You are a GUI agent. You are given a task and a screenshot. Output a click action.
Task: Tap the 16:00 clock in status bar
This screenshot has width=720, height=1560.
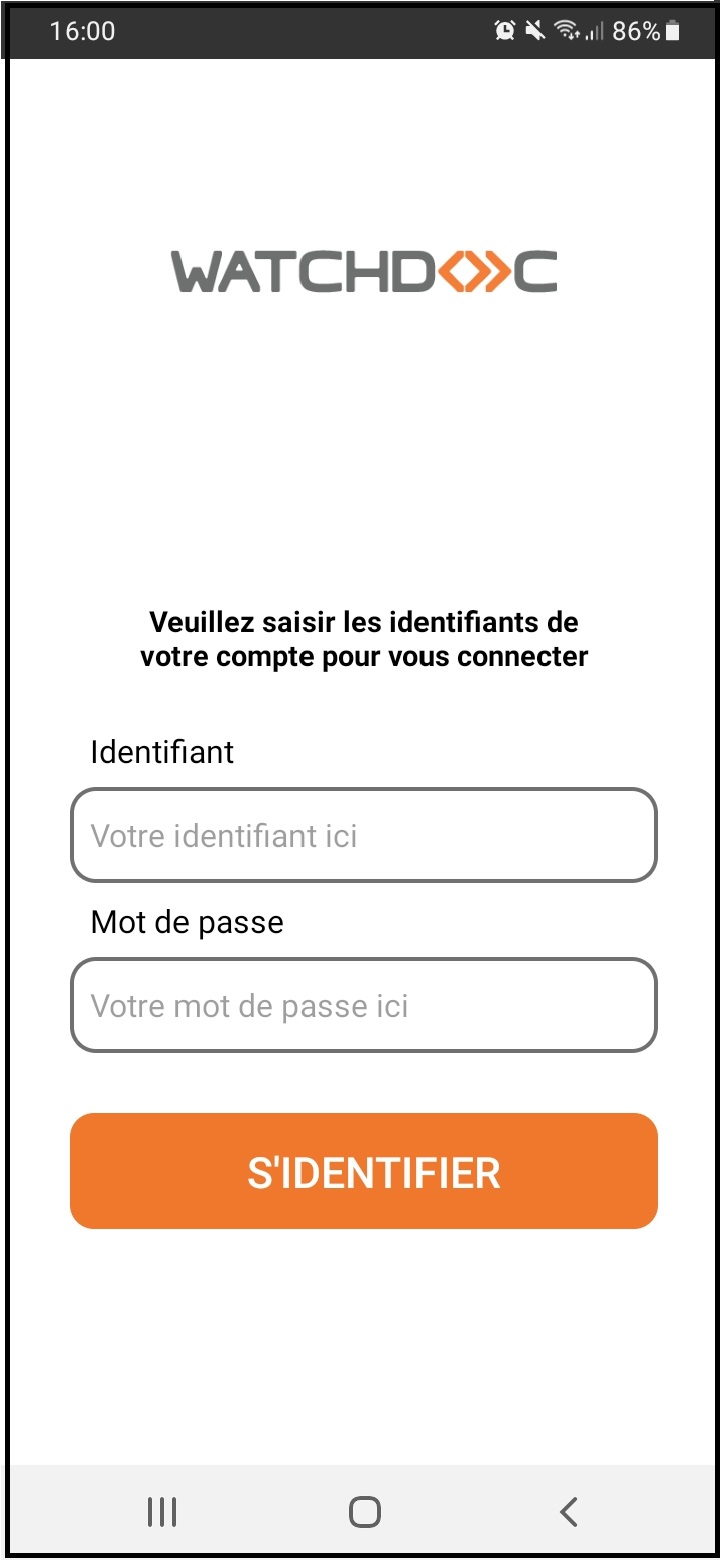(x=82, y=32)
